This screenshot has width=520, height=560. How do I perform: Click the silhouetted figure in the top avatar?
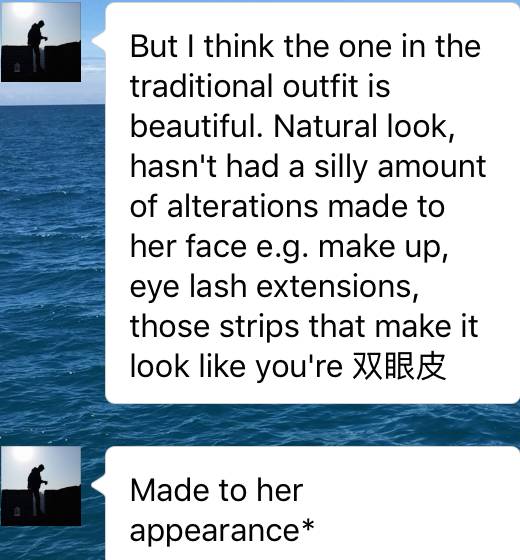[37, 43]
